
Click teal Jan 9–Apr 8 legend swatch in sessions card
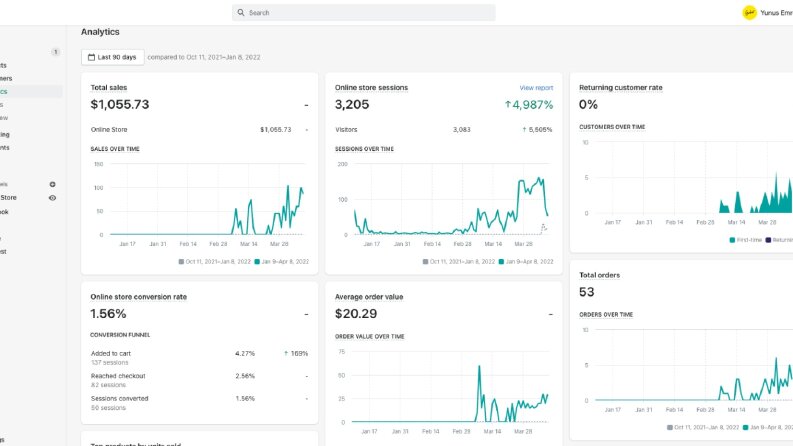[501, 261]
